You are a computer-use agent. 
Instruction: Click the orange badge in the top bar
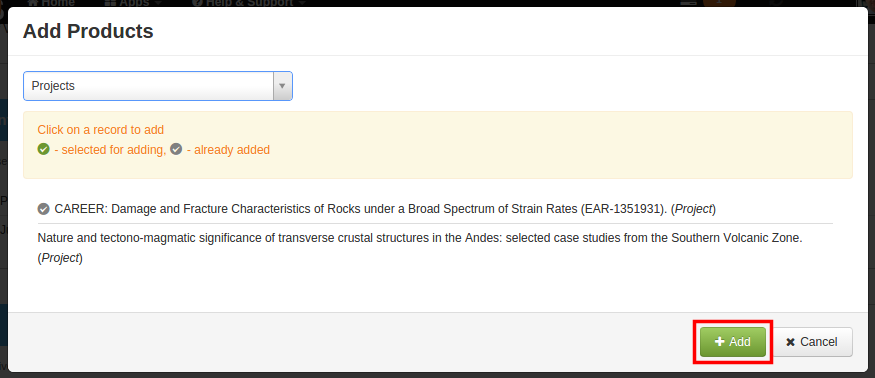tap(719, 3)
